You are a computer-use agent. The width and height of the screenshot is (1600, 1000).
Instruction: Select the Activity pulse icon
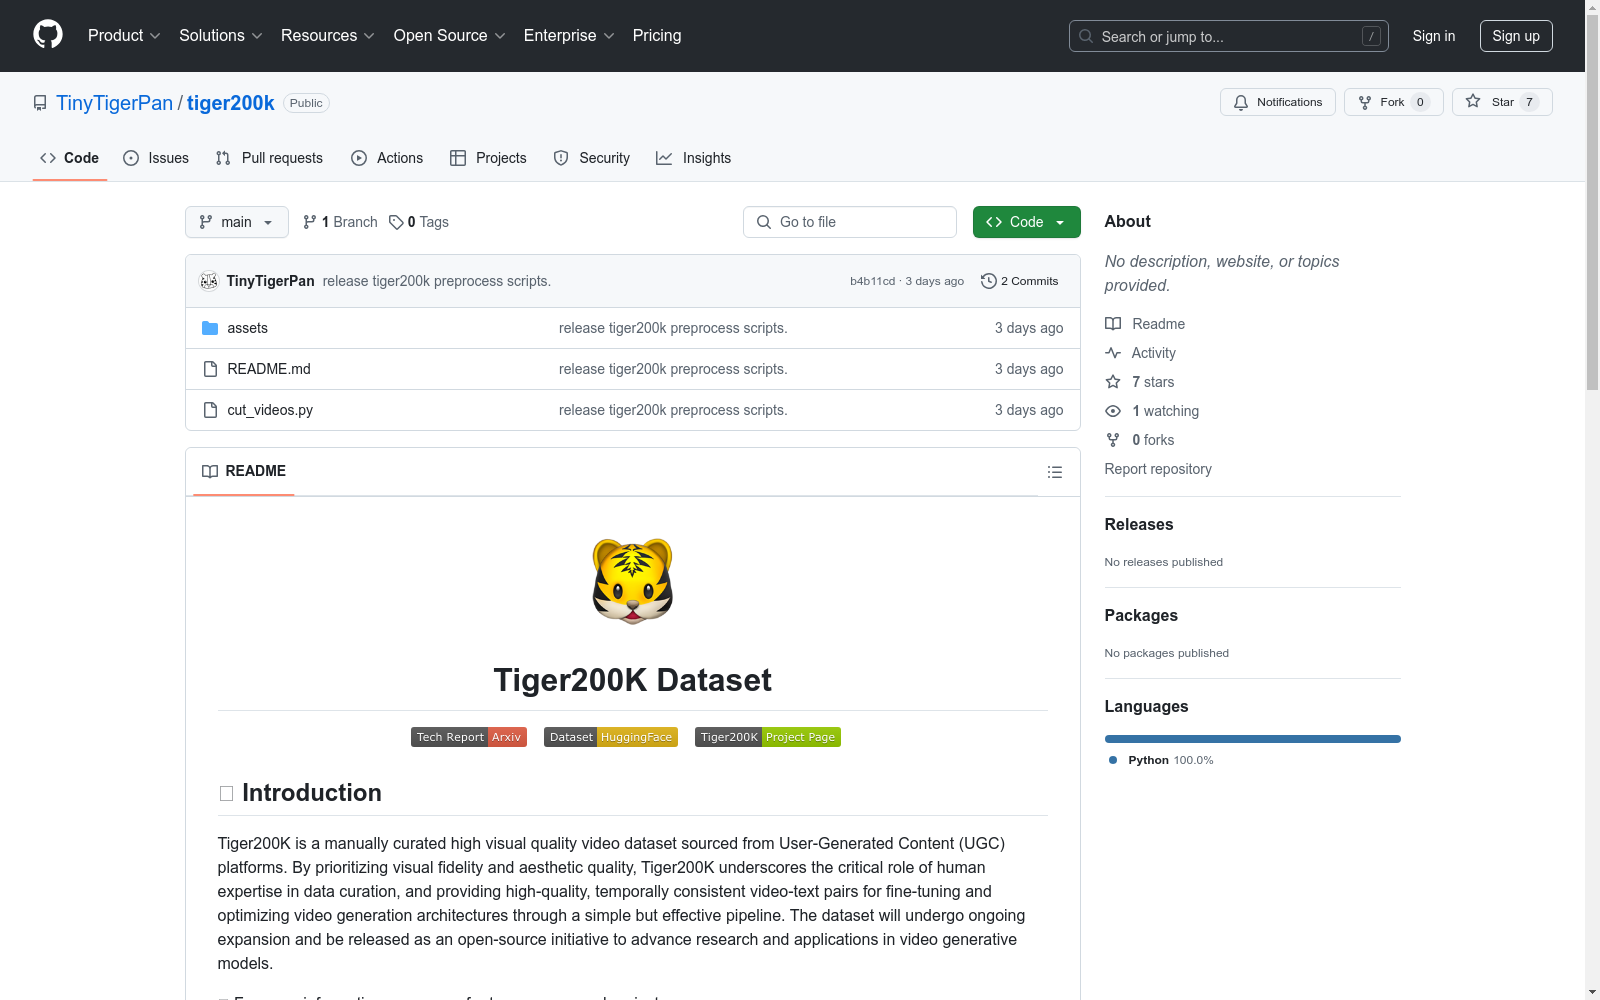[x=1112, y=352]
